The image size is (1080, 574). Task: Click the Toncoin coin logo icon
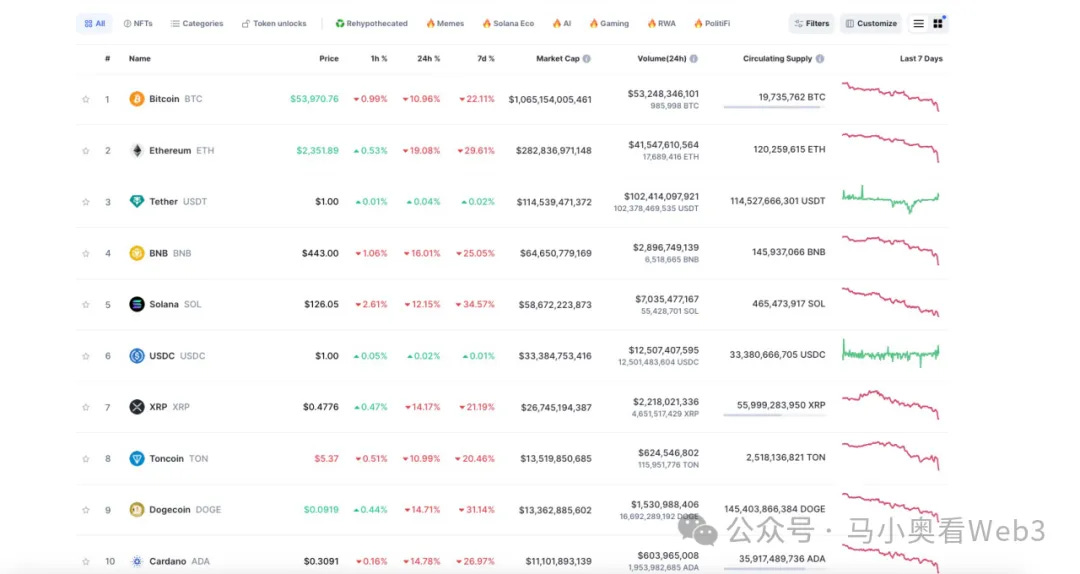(x=136, y=458)
